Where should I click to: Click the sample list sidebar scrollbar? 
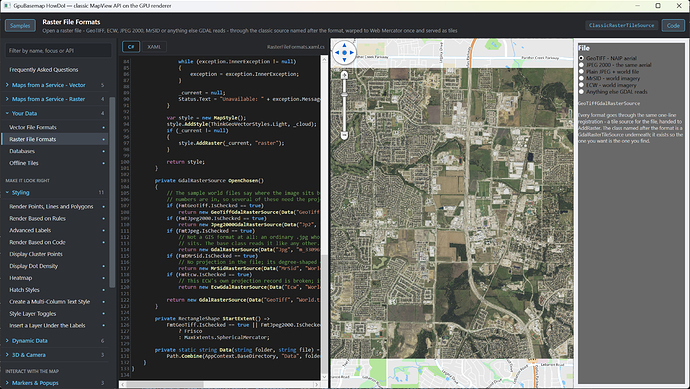click(112, 191)
